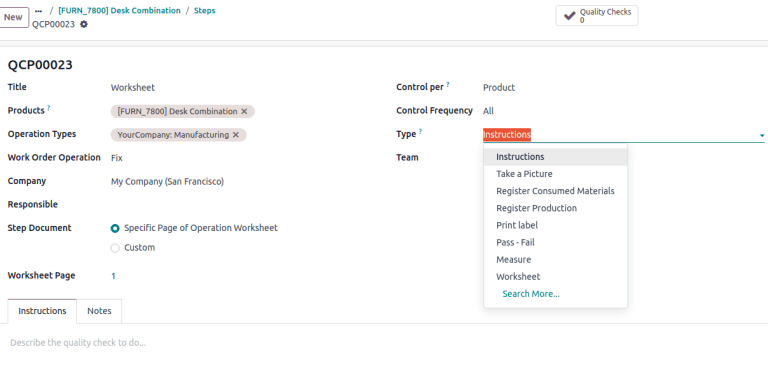768x368 pixels.
Task: Switch to the Instructions tab
Action: coord(42,311)
